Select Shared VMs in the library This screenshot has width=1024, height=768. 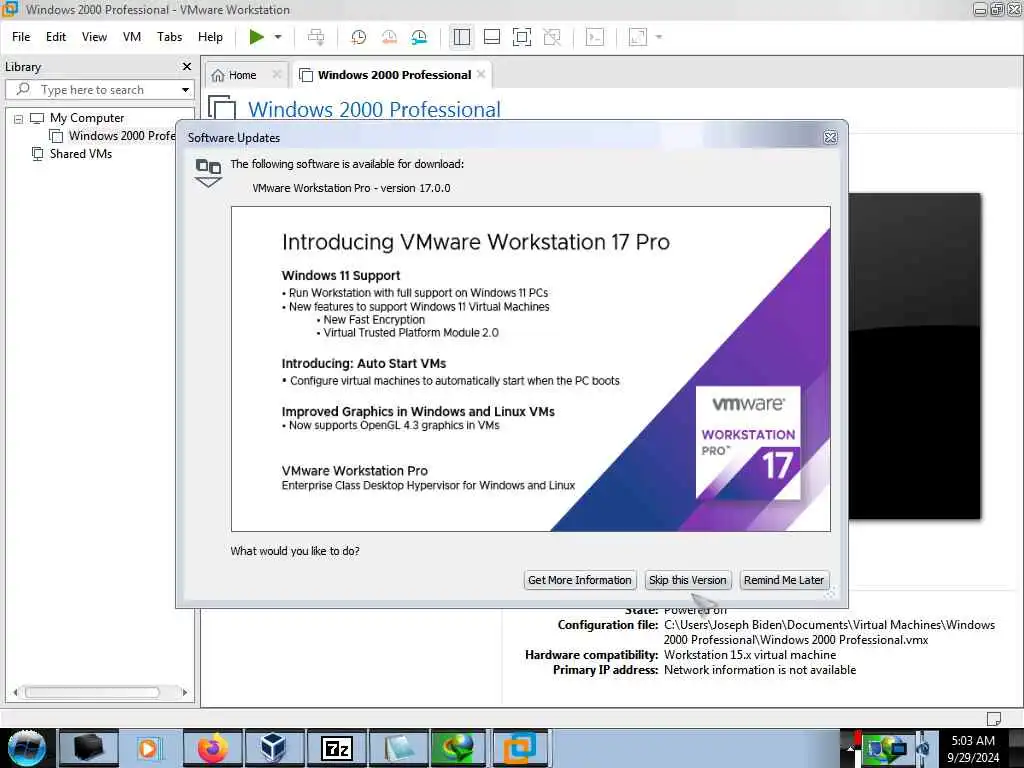coord(80,154)
